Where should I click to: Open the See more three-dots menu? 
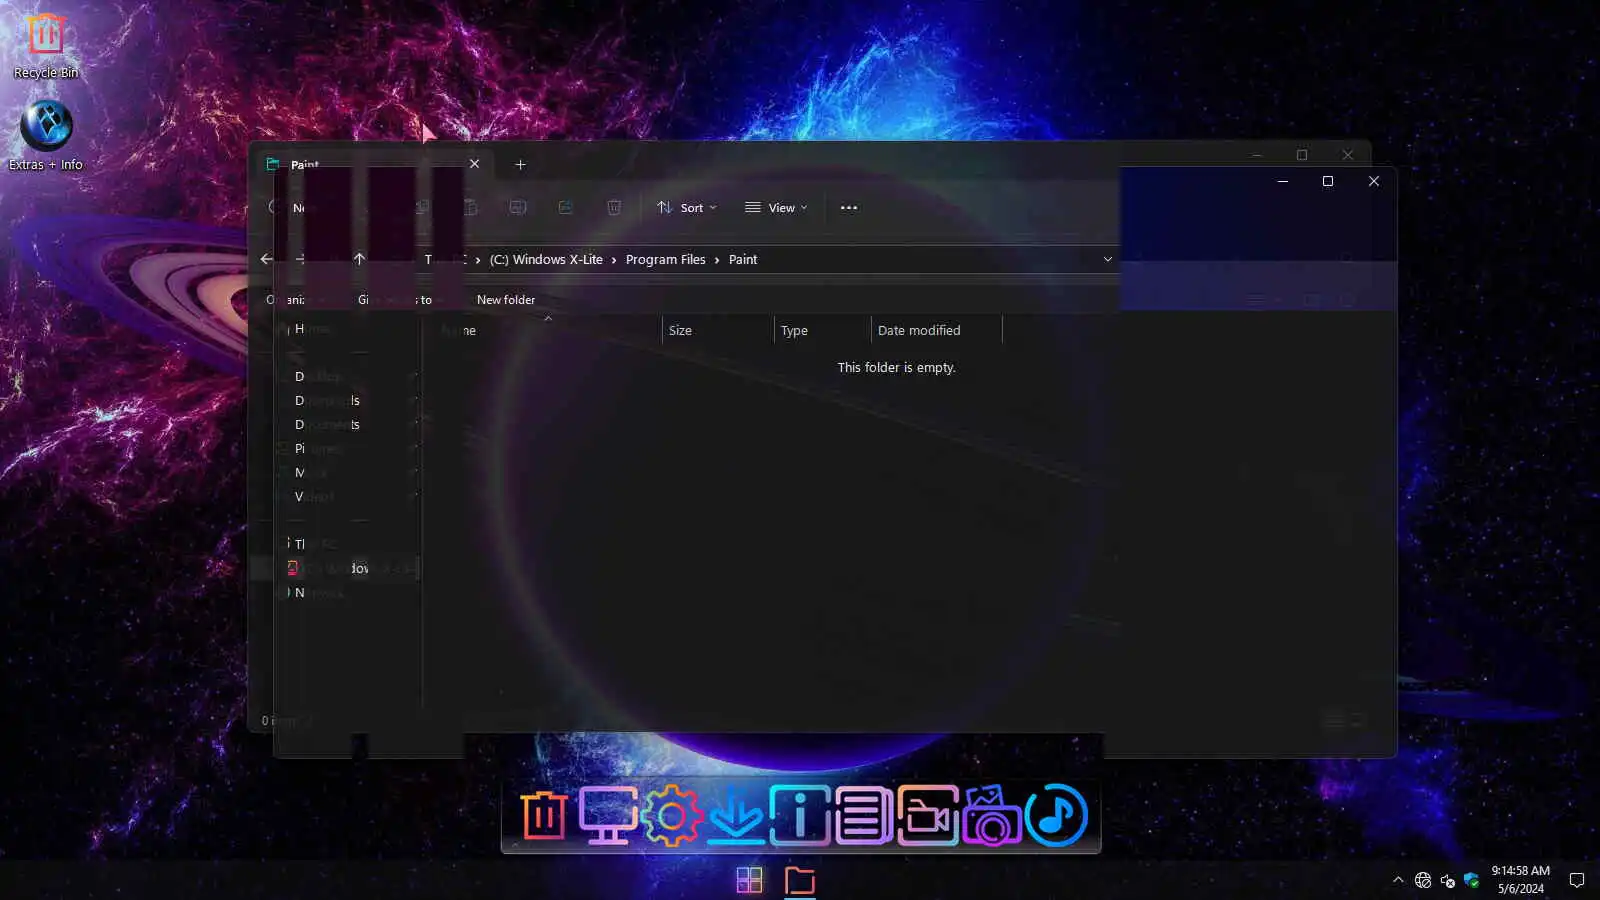pyautogui.click(x=849, y=208)
